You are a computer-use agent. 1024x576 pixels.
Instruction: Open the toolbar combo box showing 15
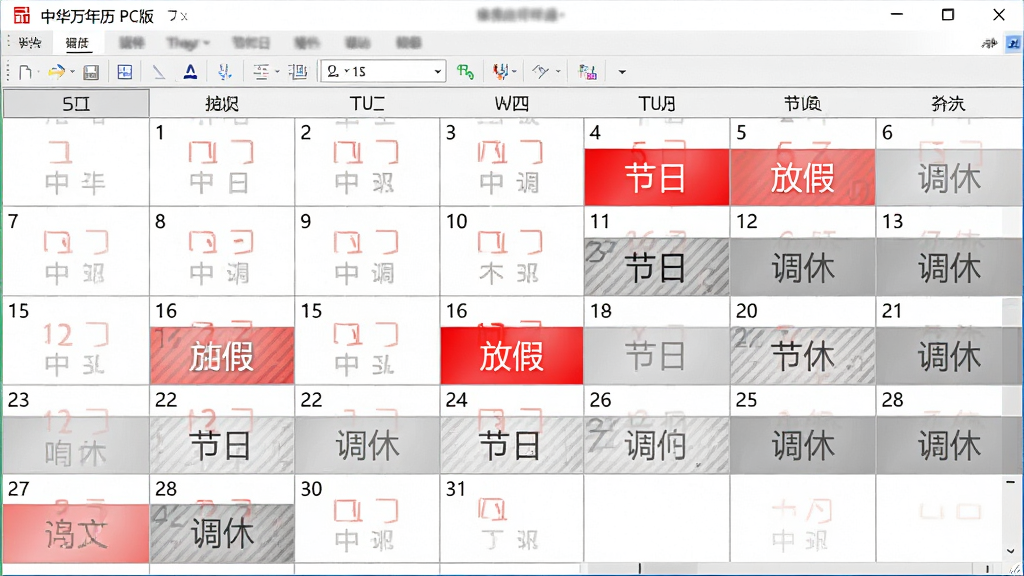coord(383,72)
